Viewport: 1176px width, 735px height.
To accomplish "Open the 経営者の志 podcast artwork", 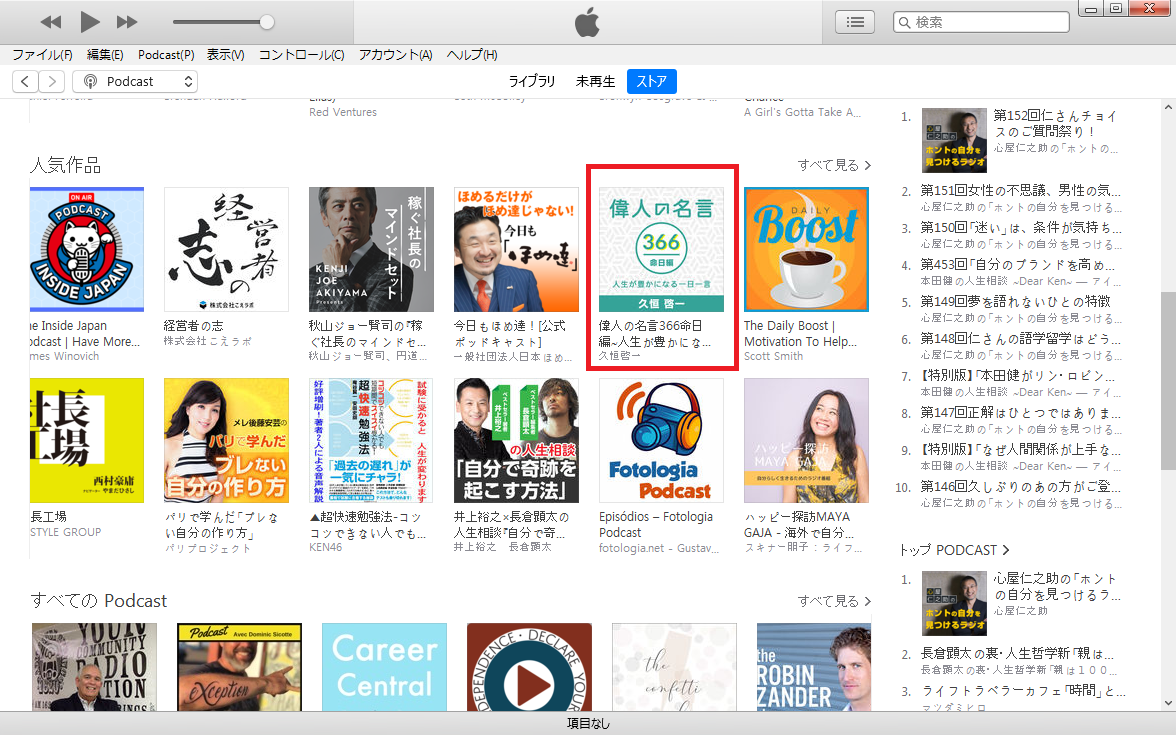I will (226, 249).
